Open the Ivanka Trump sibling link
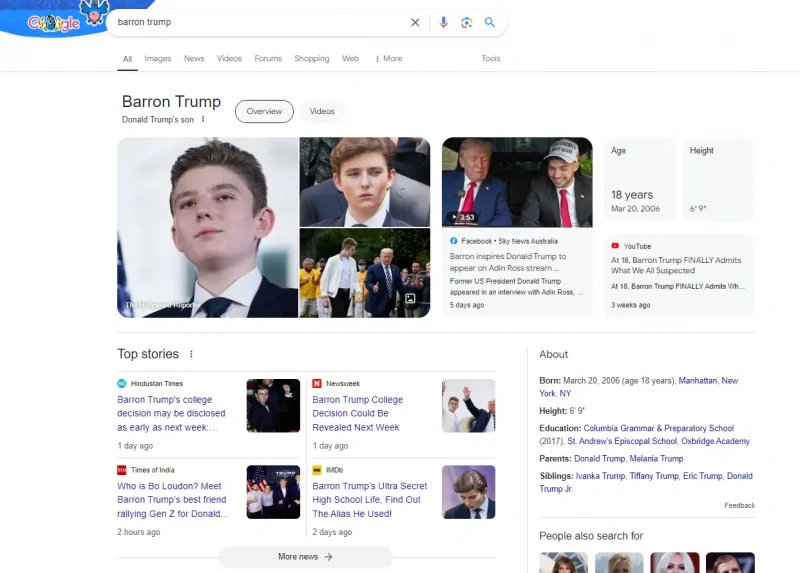 (x=601, y=476)
